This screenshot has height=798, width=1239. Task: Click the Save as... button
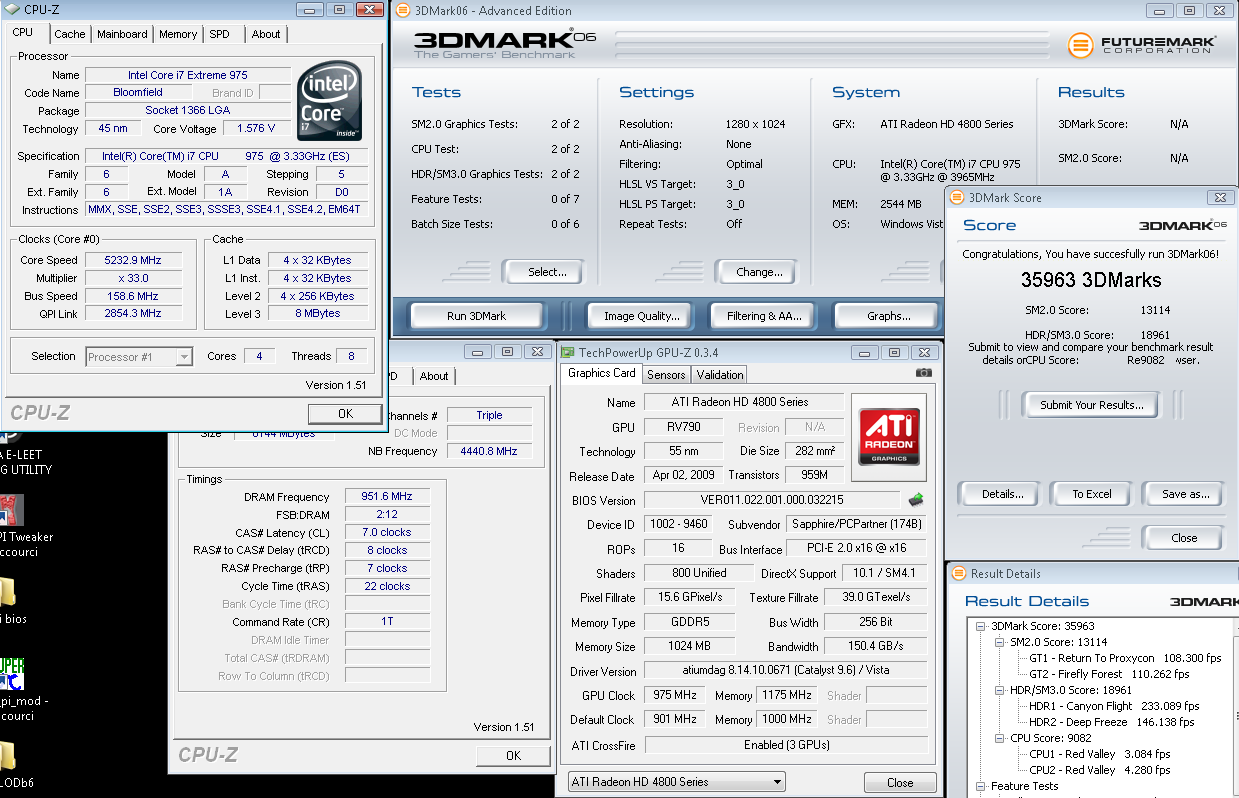click(1185, 494)
